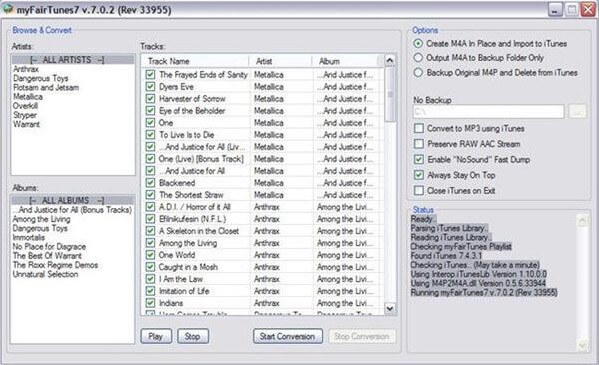The height and width of the screenshot is (365, 599).
Task: Select The Best Of Warrant album
Action: tap(73, 256)
